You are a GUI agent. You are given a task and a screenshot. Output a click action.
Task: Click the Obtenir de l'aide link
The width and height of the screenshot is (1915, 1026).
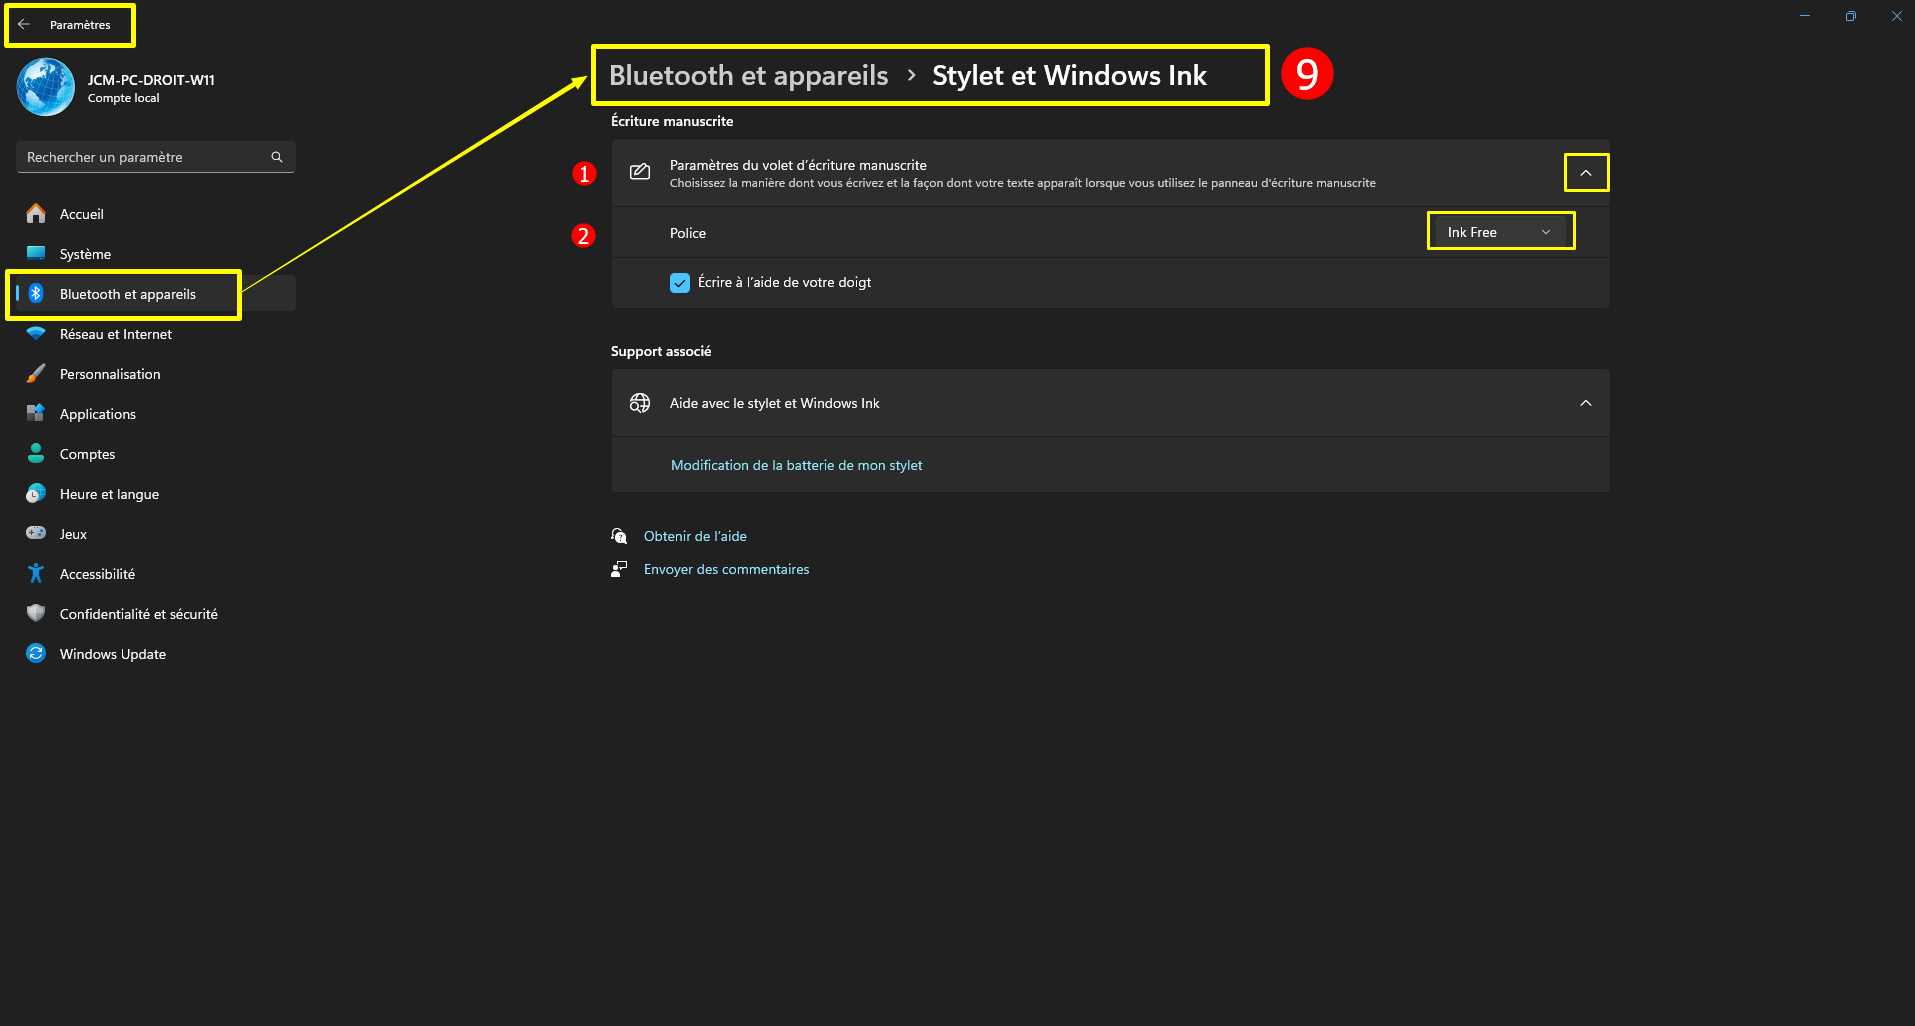[695, 536]
